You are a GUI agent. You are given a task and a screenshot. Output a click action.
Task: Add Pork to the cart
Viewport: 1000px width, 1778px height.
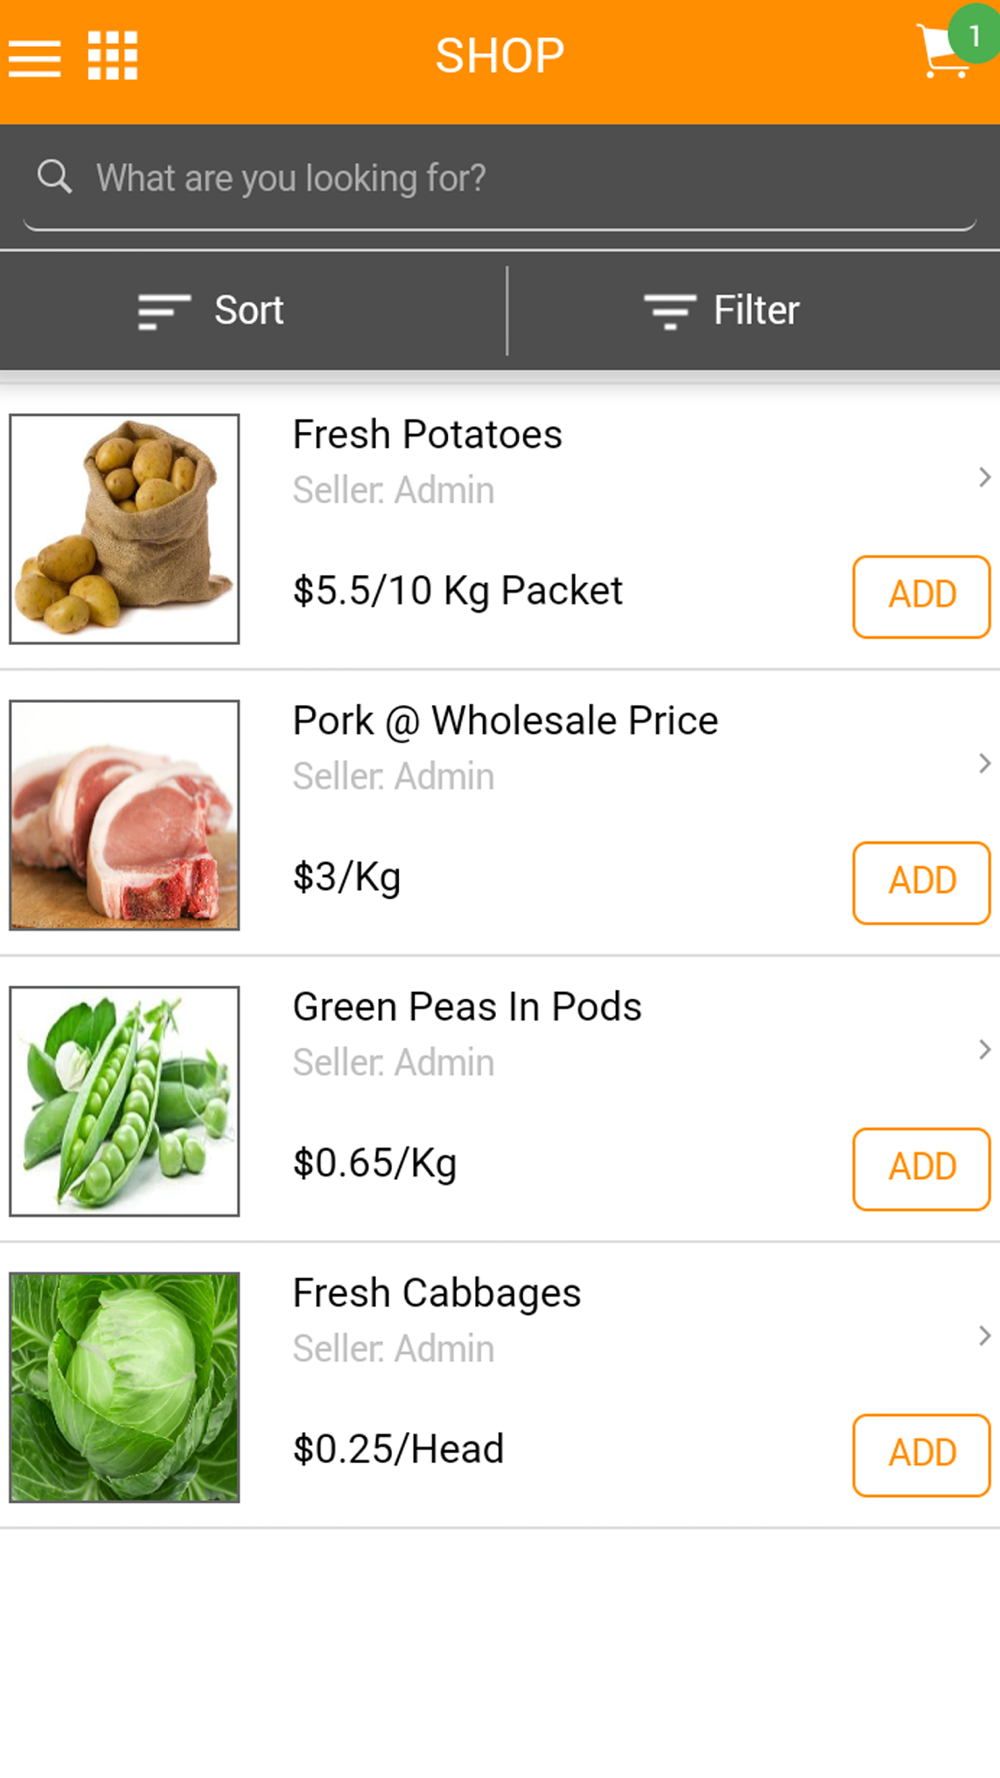[x=921, y=882]
